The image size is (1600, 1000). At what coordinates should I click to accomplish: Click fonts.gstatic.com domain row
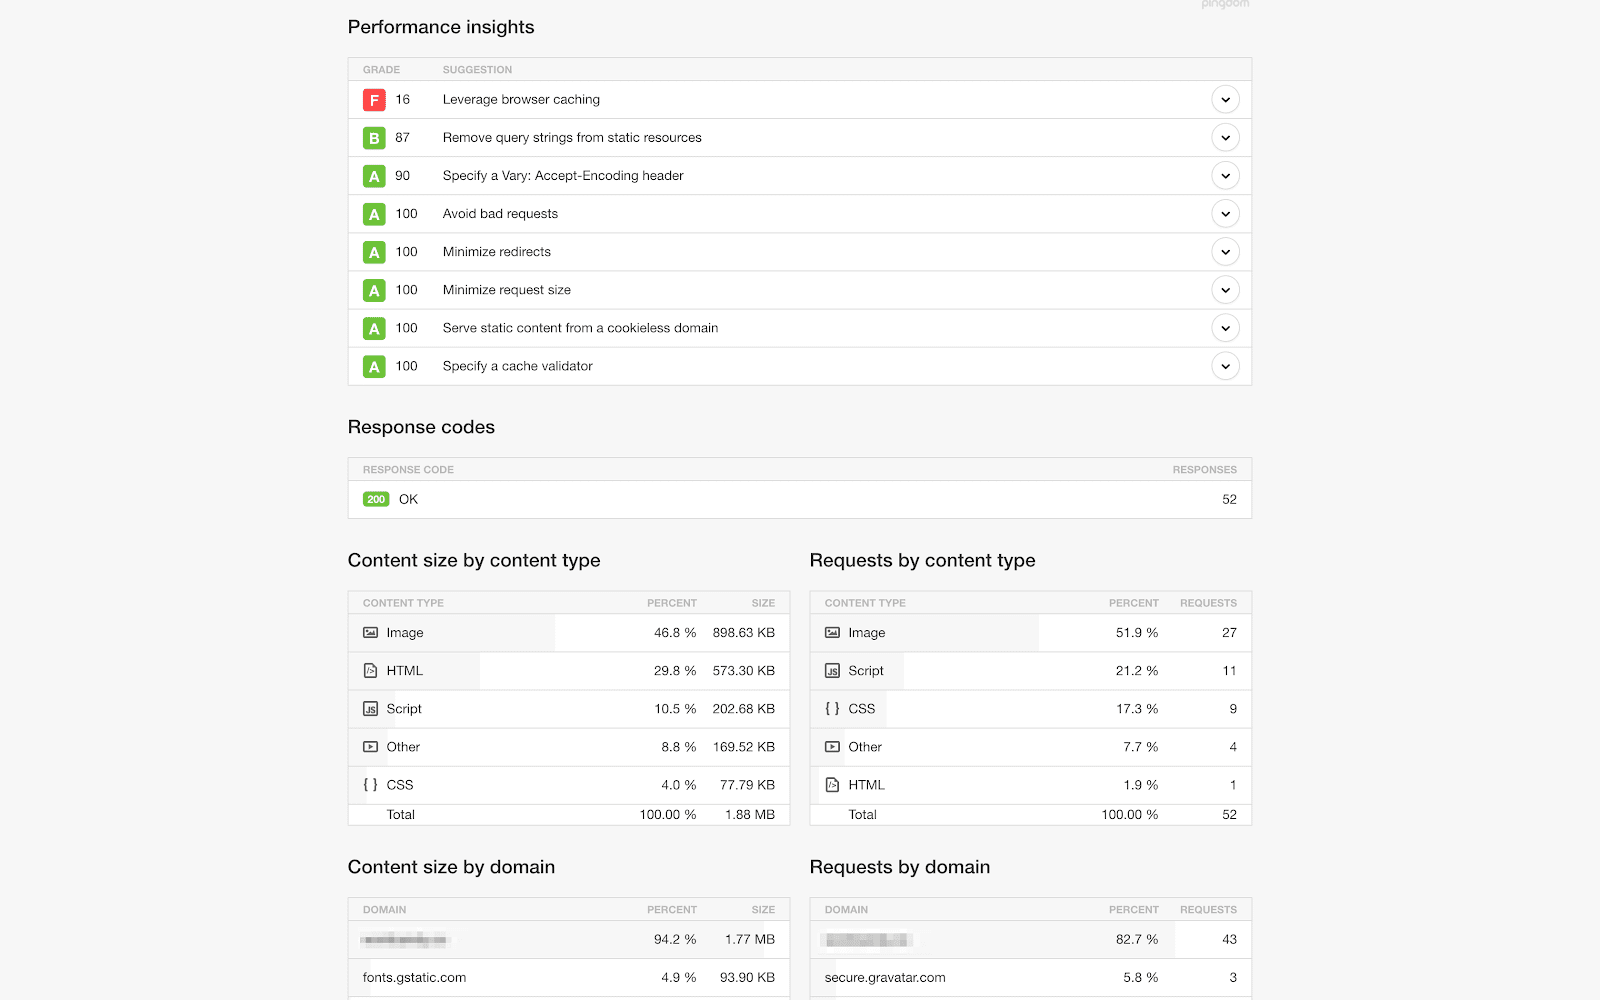pyautogui.click(x=414, y=978)
